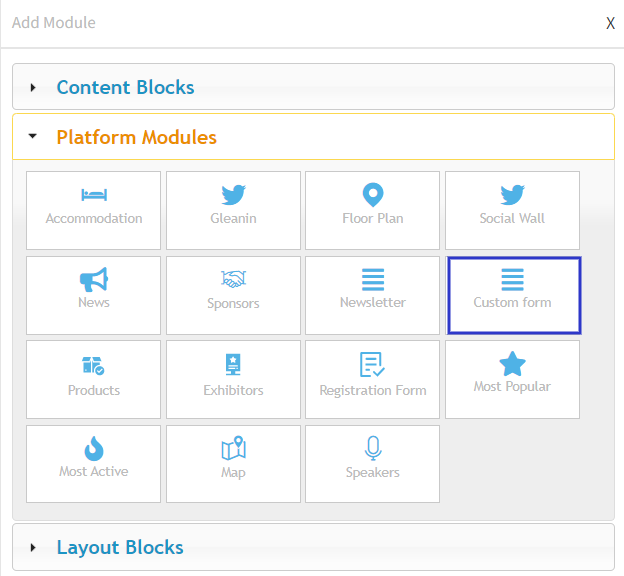This screenshot has width=624, height=576.
Task: Click the Platform Modules heading text
Action: tap(136, 137)
